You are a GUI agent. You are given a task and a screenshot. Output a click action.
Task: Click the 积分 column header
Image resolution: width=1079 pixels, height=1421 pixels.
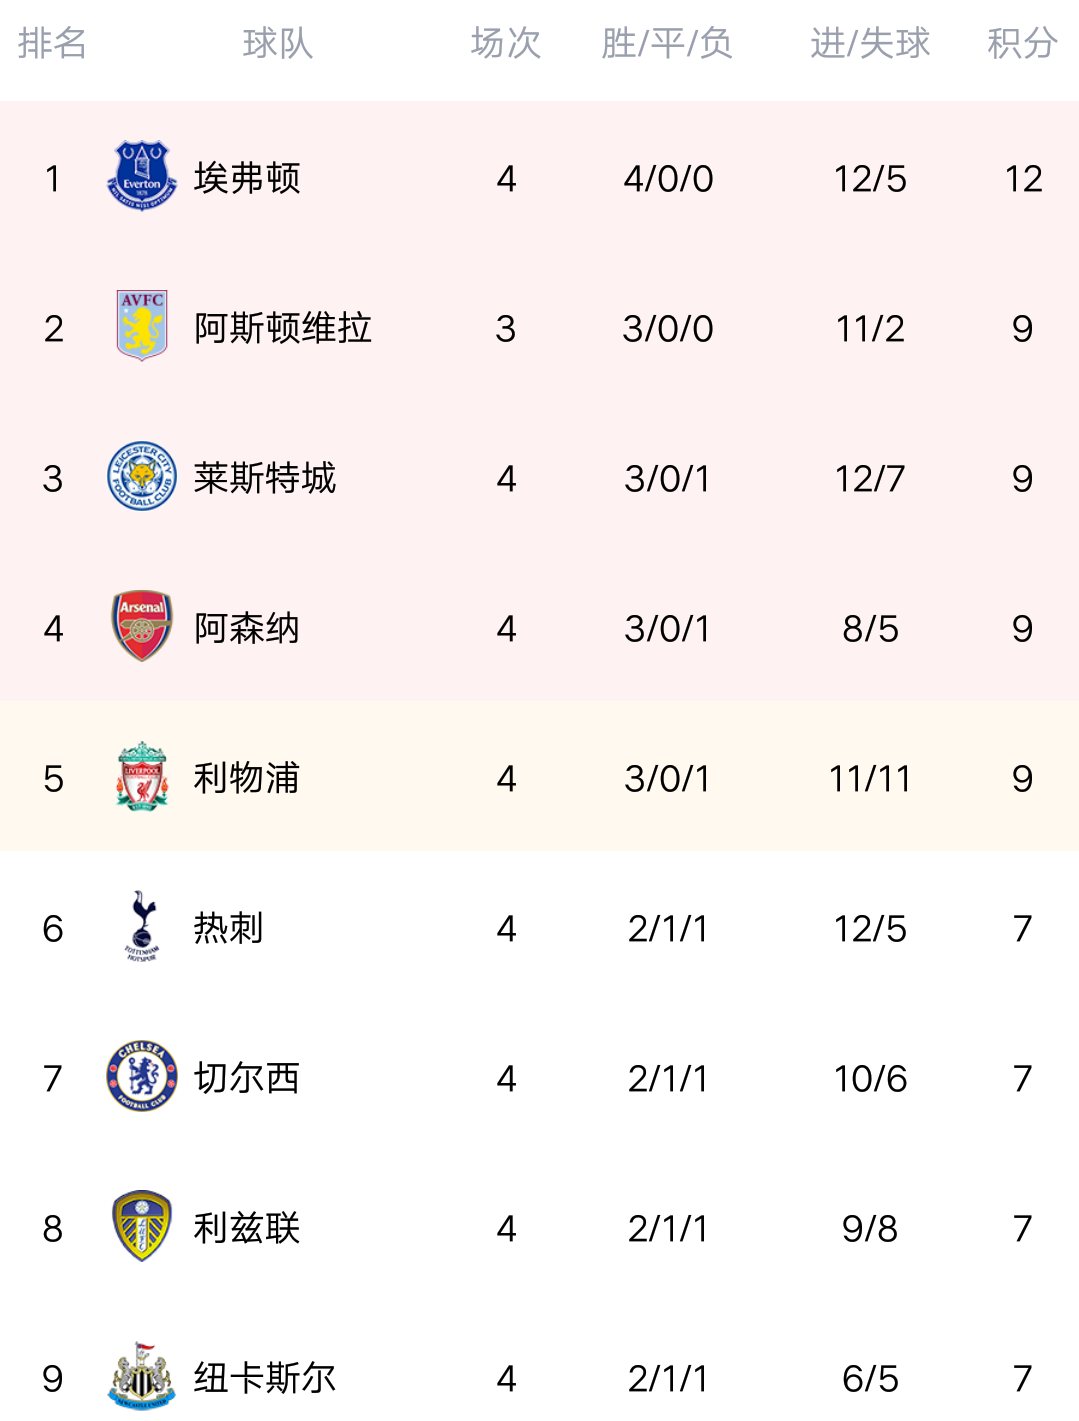pyautogui.click(x=1022, y=43)
